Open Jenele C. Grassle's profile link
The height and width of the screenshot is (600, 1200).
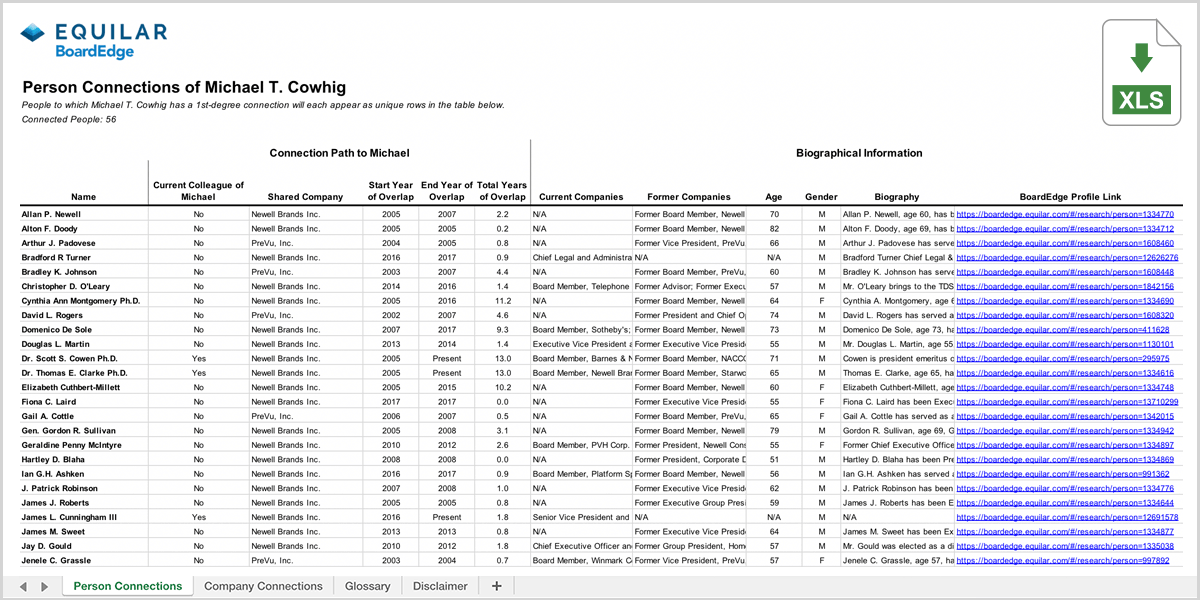[x=1063, y=561]
